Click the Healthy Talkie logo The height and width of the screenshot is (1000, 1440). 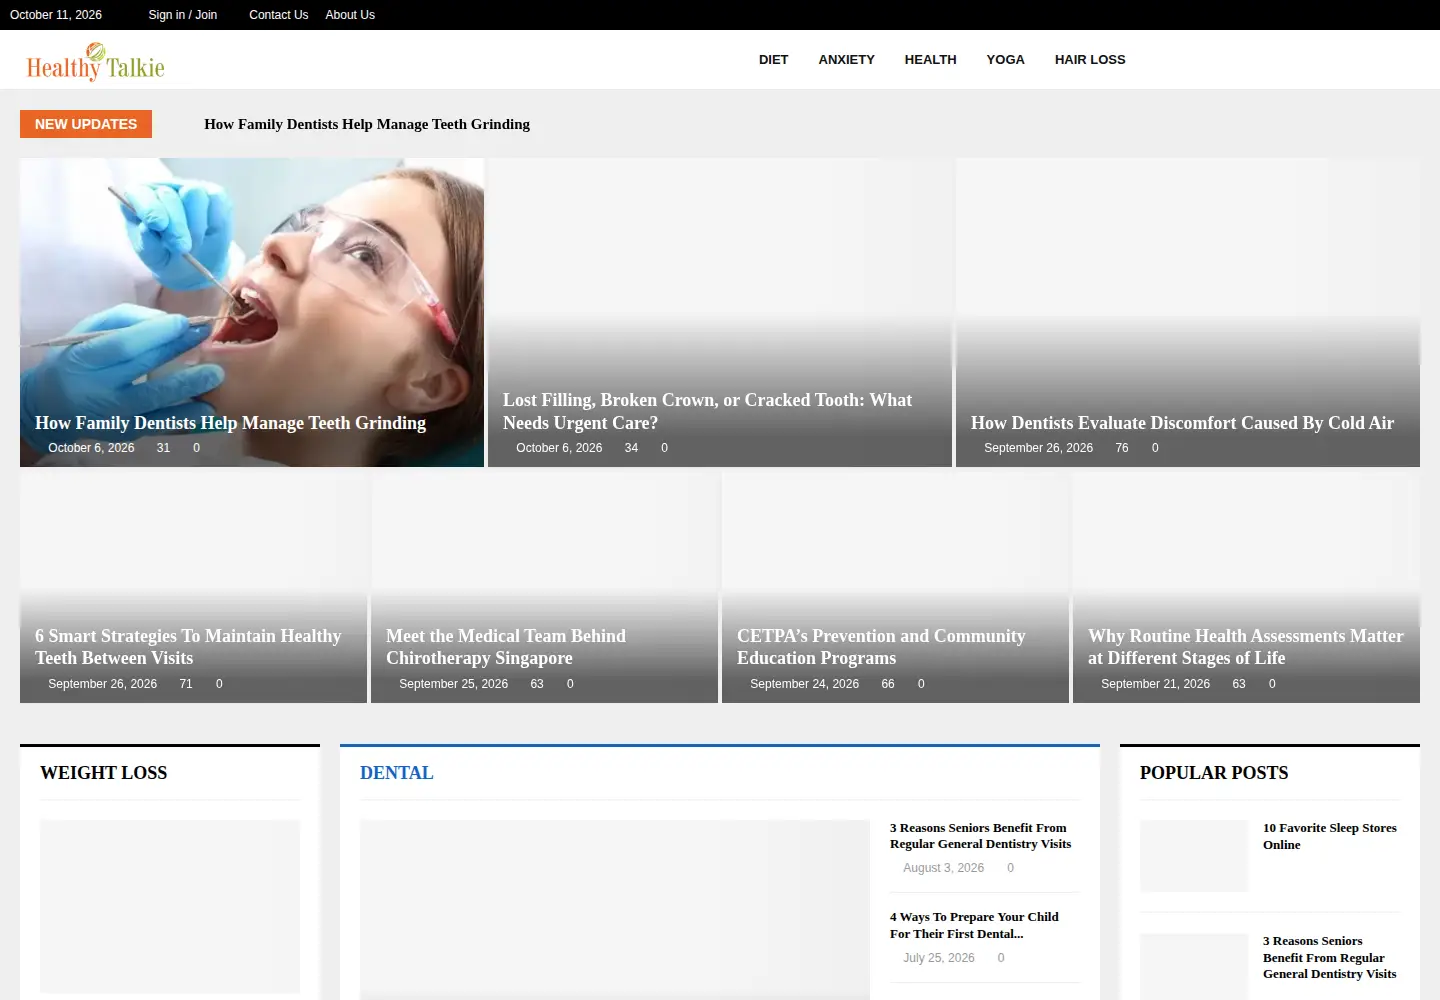(95, 62)
